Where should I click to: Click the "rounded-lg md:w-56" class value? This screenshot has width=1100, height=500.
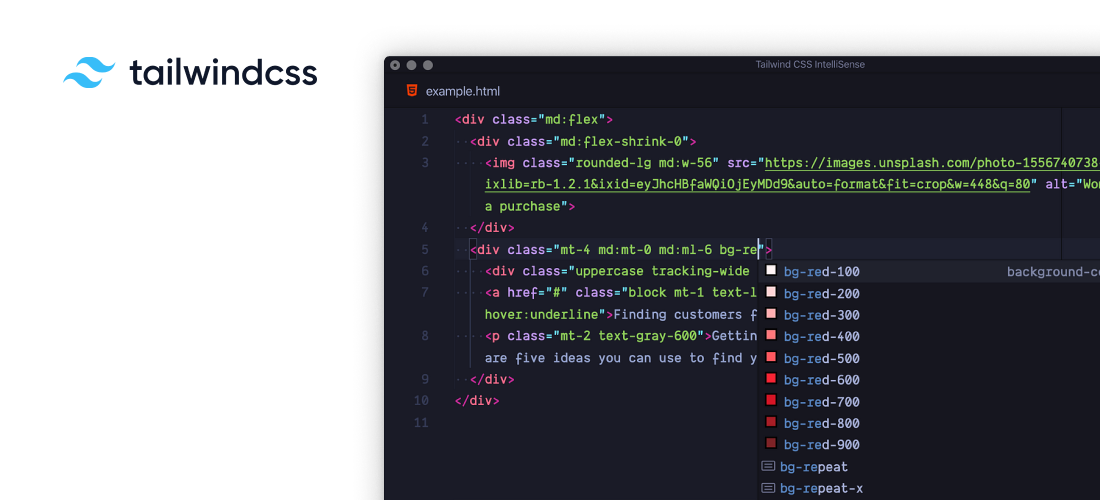pos(644,163)
